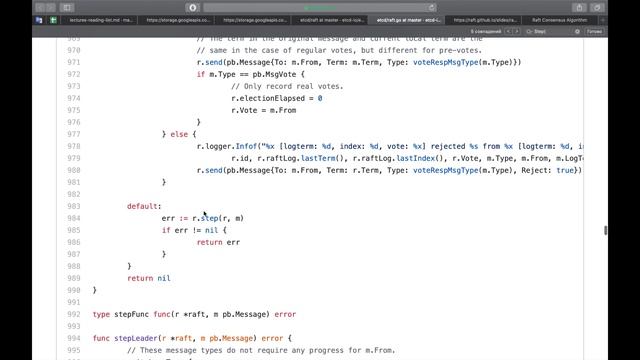
Task: Switch to etcd/raft at master tab
Action: 330,20
